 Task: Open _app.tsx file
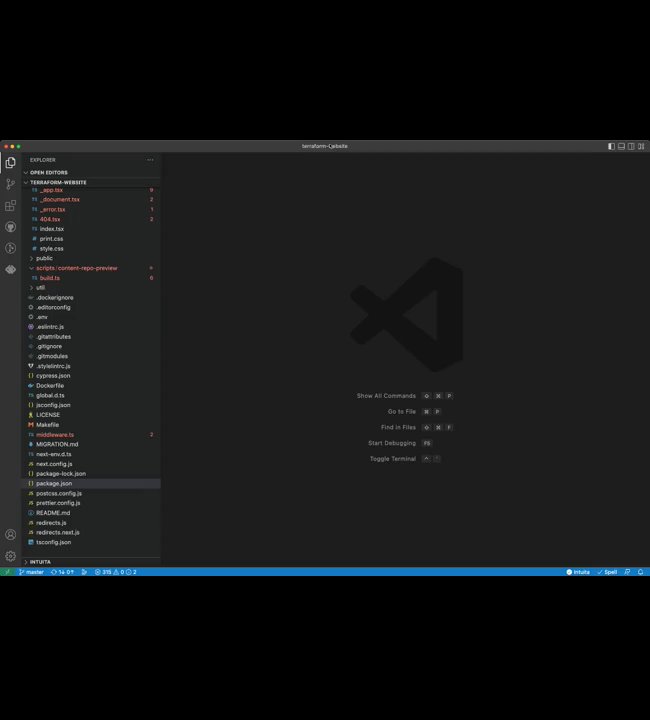[x=91, y=190]
